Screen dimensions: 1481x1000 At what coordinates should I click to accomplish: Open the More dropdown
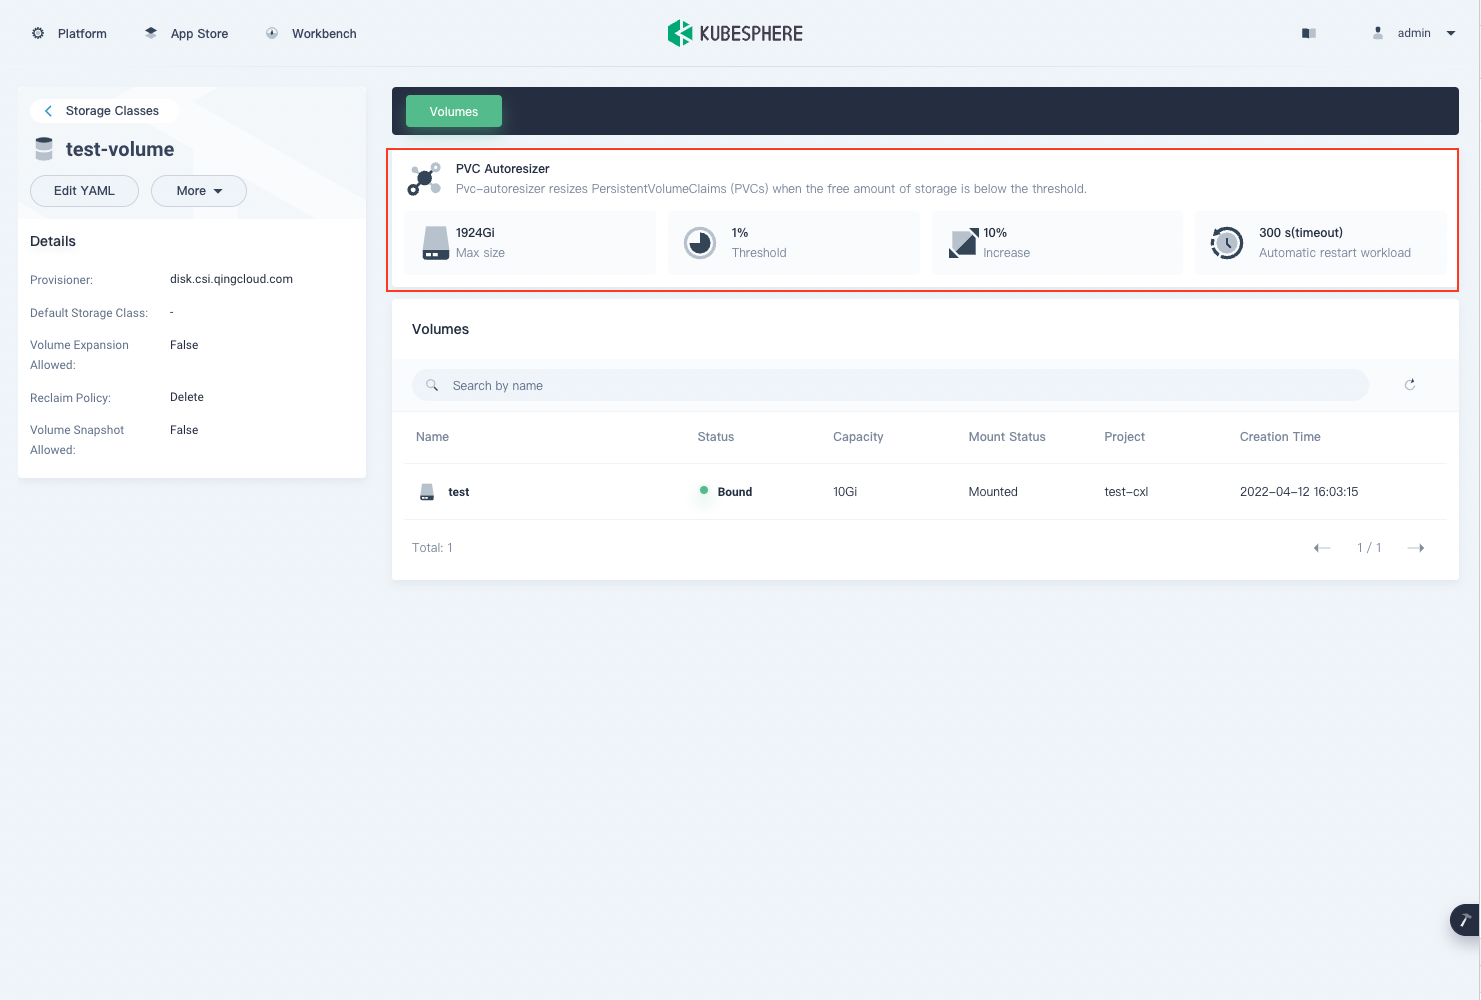(198, 190)
